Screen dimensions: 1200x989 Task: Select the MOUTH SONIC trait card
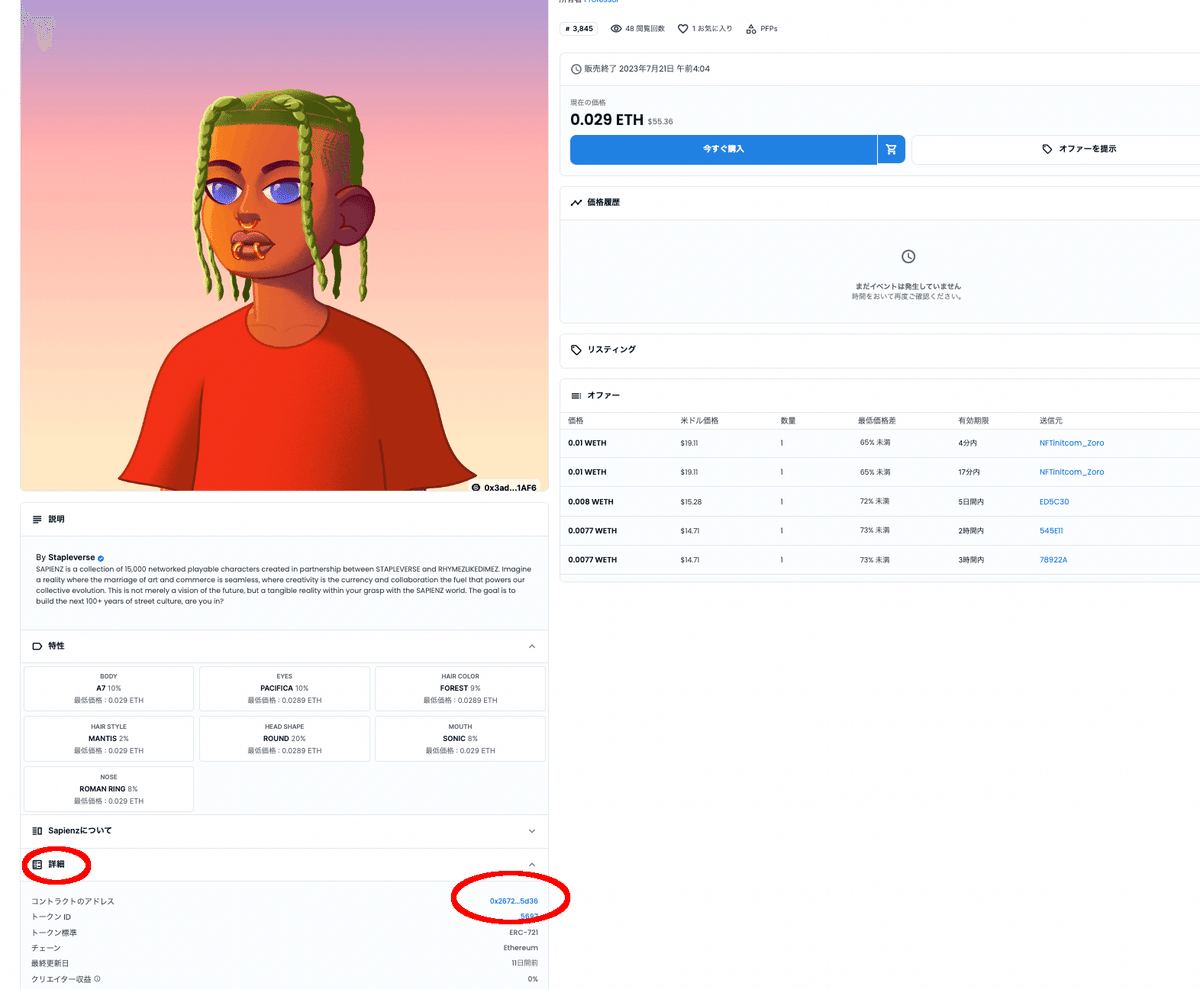[460, 738]
